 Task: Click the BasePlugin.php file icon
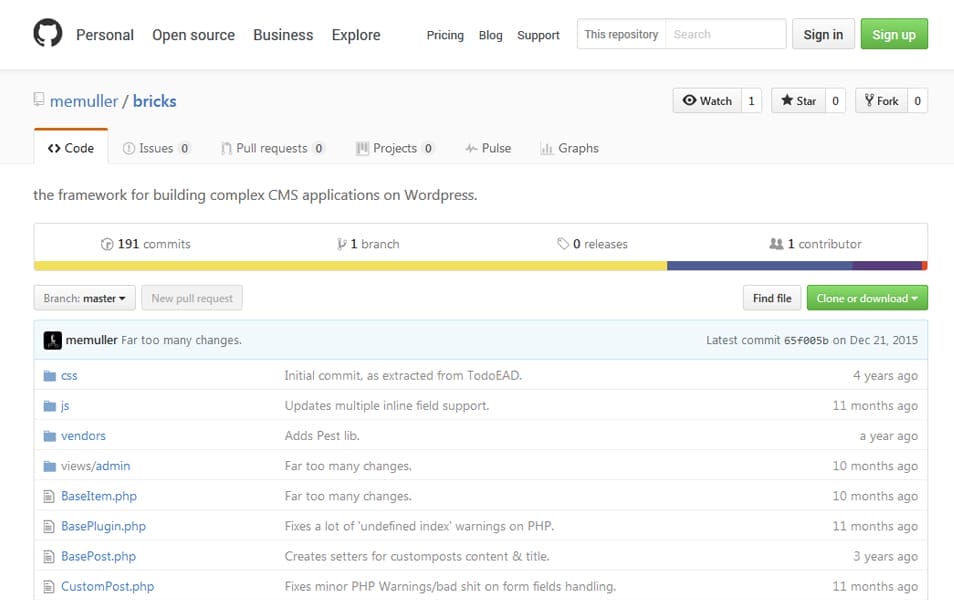(x=49, y=526)
